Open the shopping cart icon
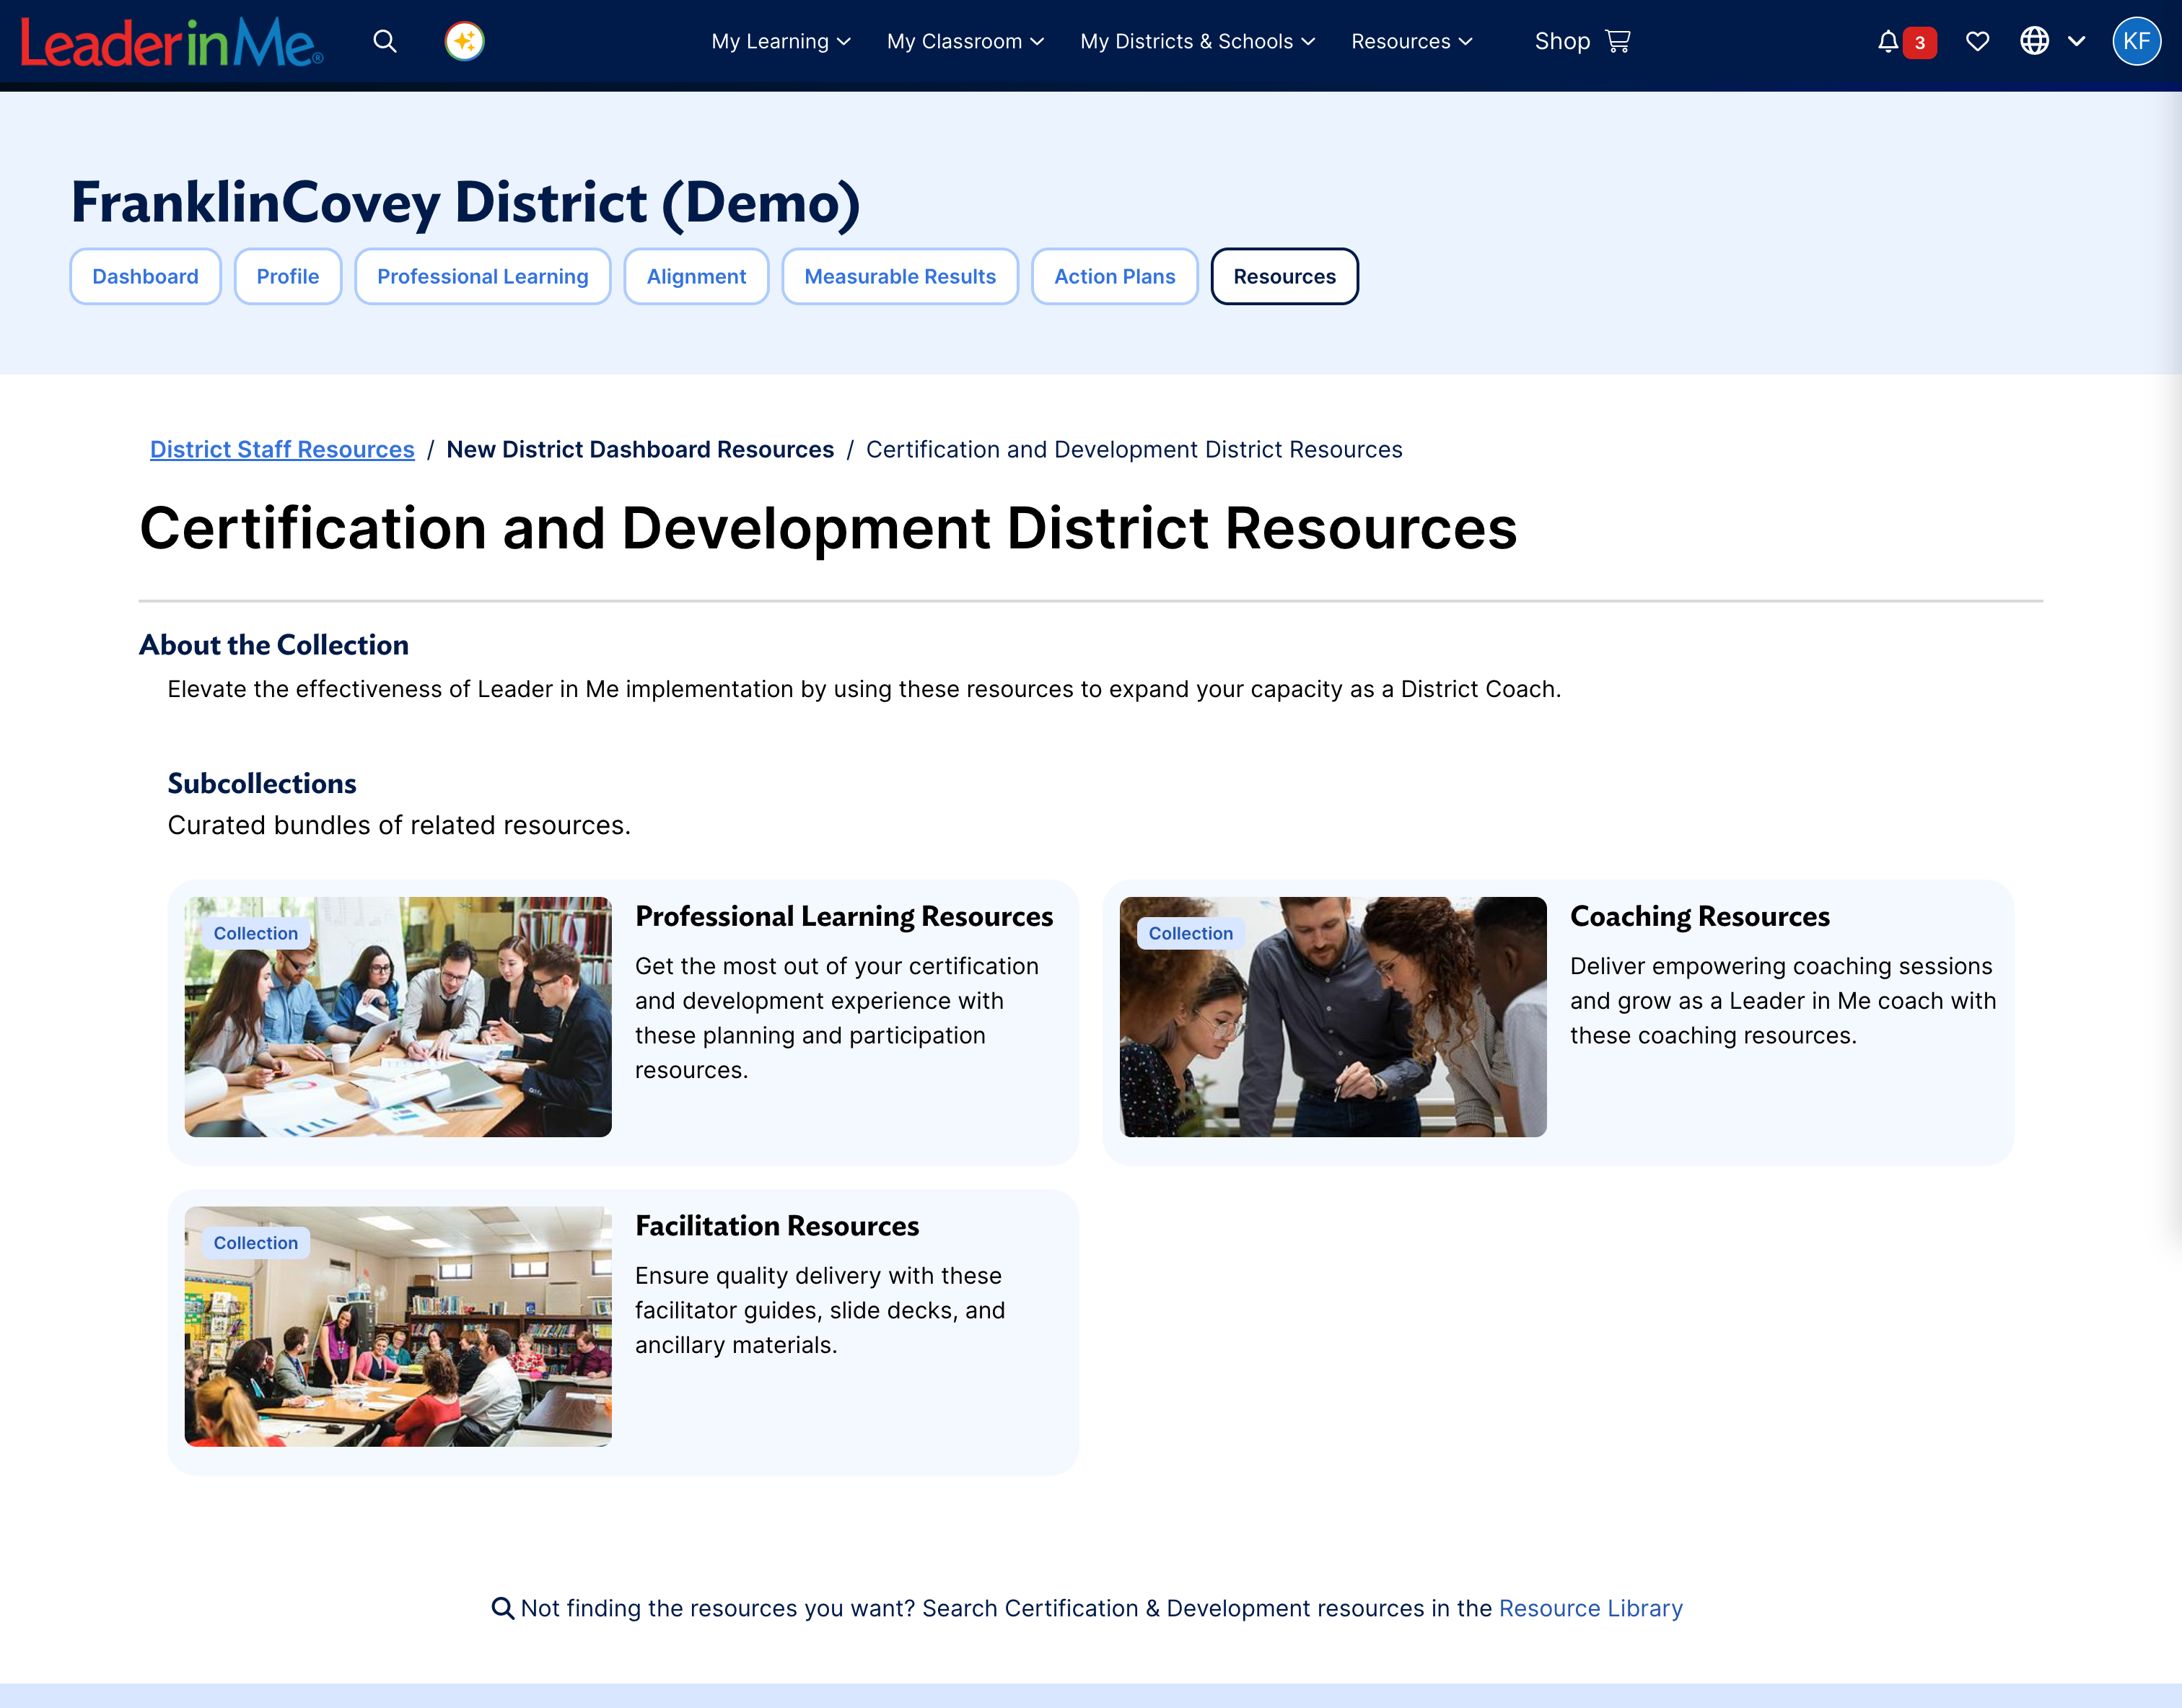Screen dimensions: 2182x1708 coord(1618,41)
